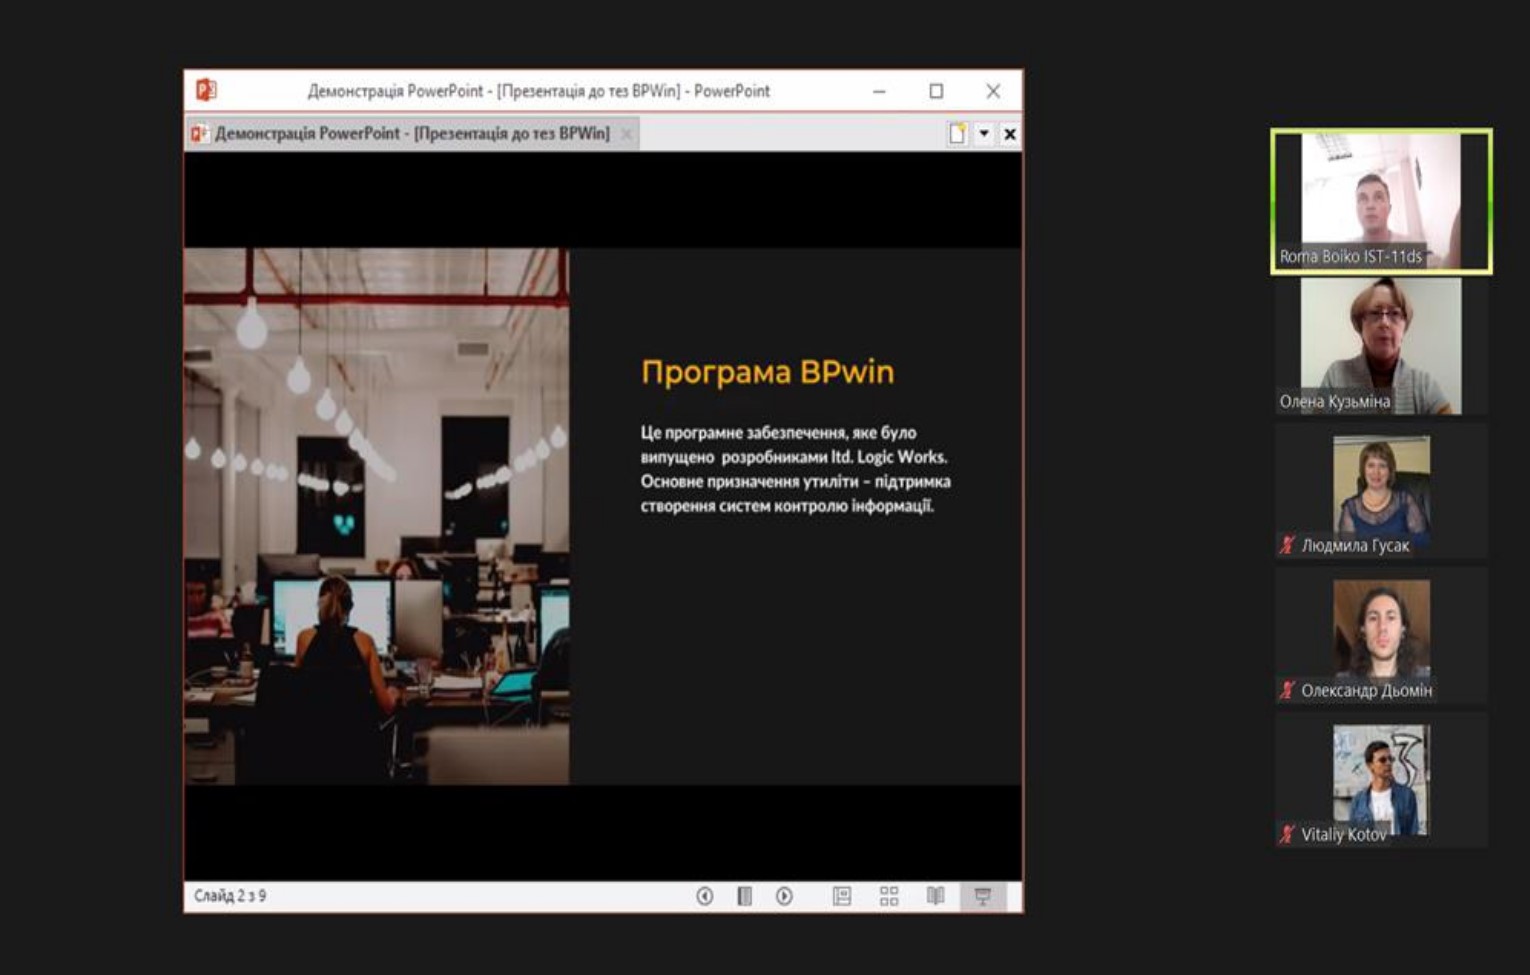Click muted mic icon for Людмила Гусак
The height and width of the screenshot is (975, 1530).
coord(1287,545)
